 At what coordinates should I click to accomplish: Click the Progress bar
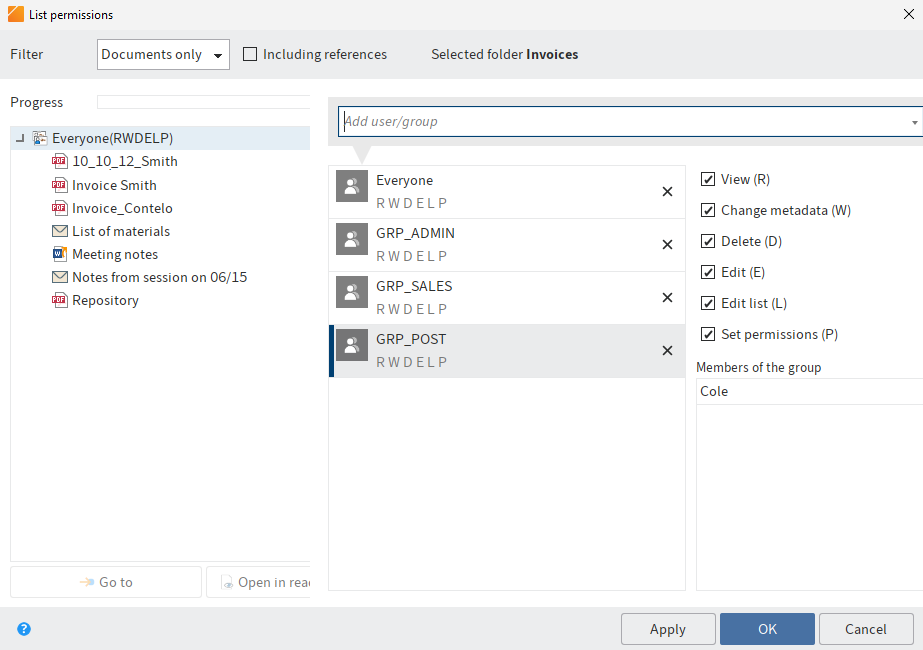click(x=203, y=101)
